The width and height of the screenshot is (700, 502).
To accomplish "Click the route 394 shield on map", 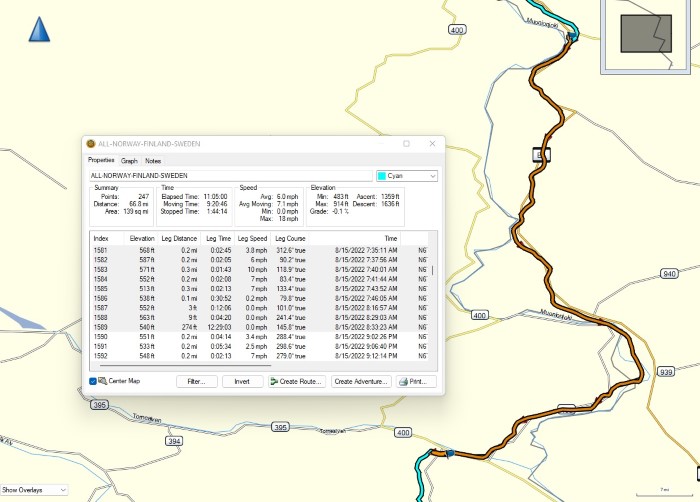I will pyautogui.click(x=174, y=441).
